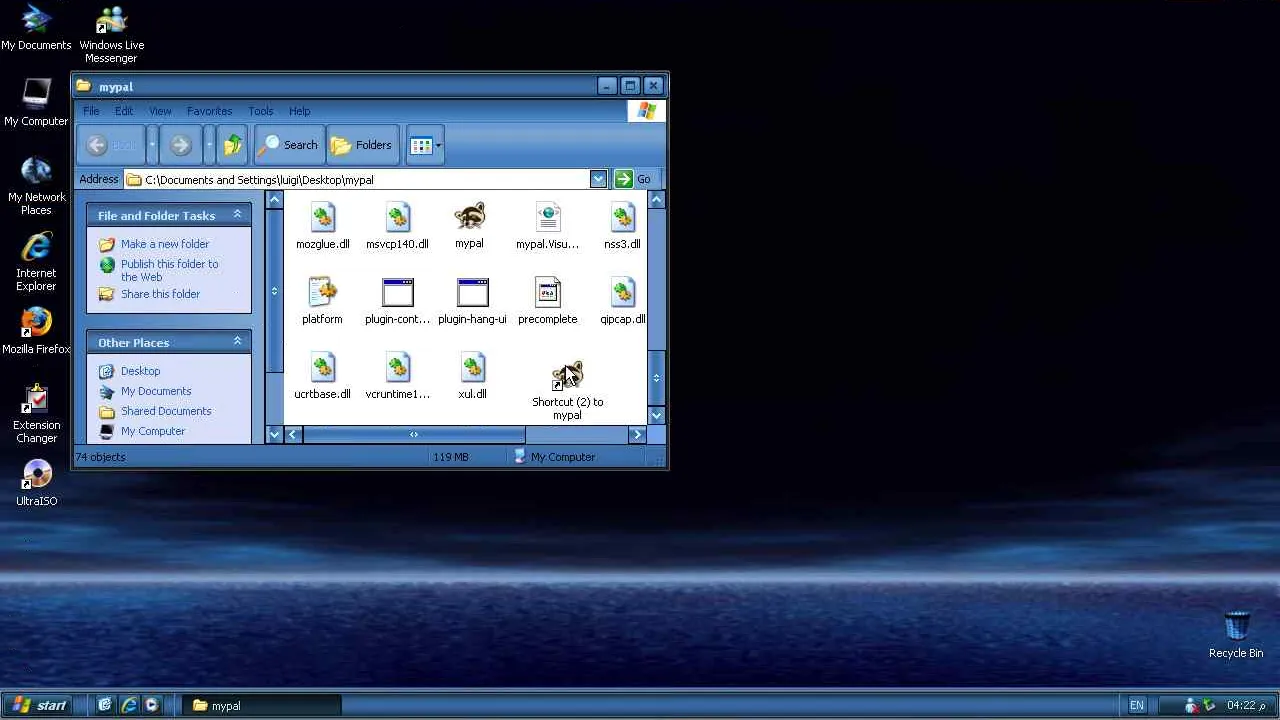Viewport: 1280px width, 720px height.
Task: Open the Help menu
Action: tap(299, 111)
